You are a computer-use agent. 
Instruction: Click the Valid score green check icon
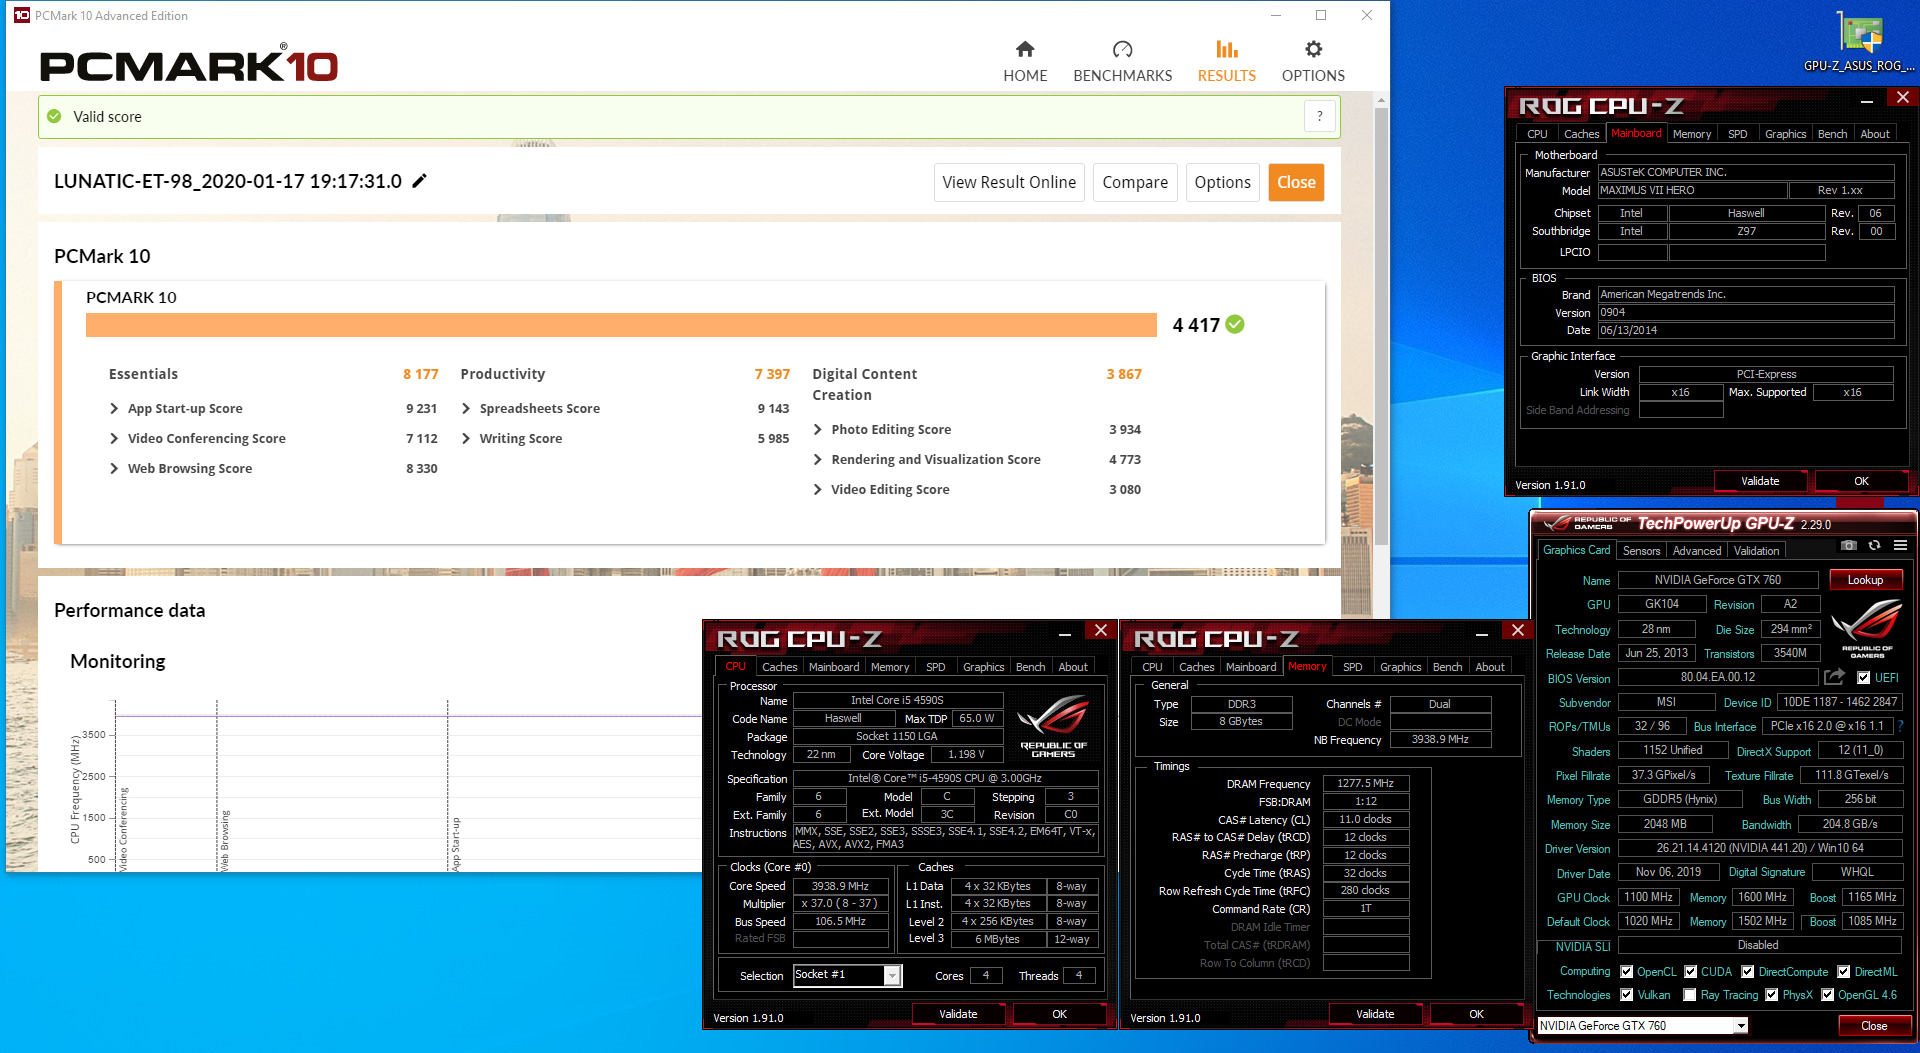(54, 116)
